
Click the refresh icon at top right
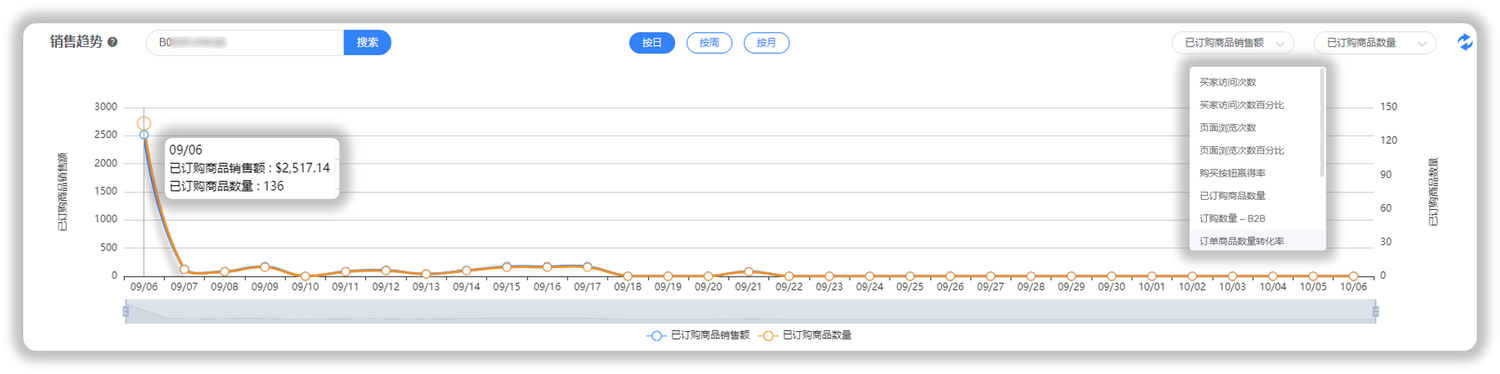[x=1464, y=42]
